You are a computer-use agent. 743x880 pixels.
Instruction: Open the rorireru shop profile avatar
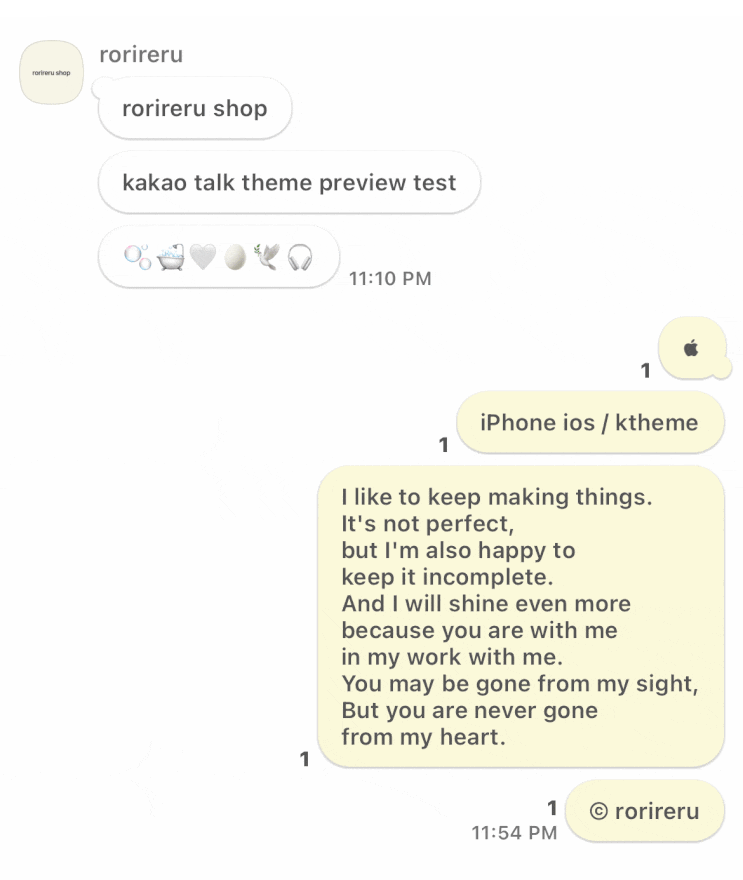(x=52, y=72)
